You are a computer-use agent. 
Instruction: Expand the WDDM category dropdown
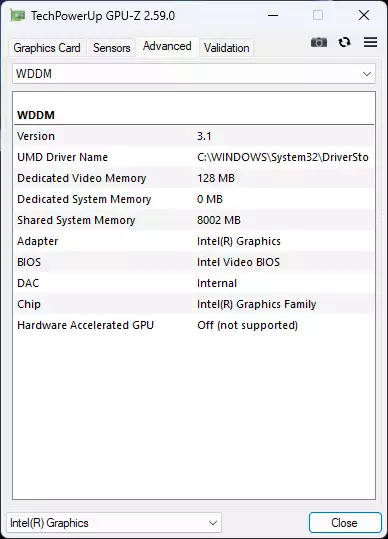pyautogui.click(x=194, y=74)
